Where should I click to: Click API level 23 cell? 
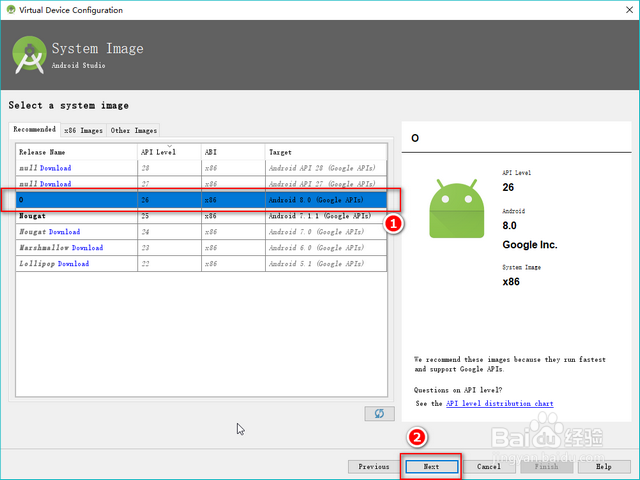tap(169, 247)
